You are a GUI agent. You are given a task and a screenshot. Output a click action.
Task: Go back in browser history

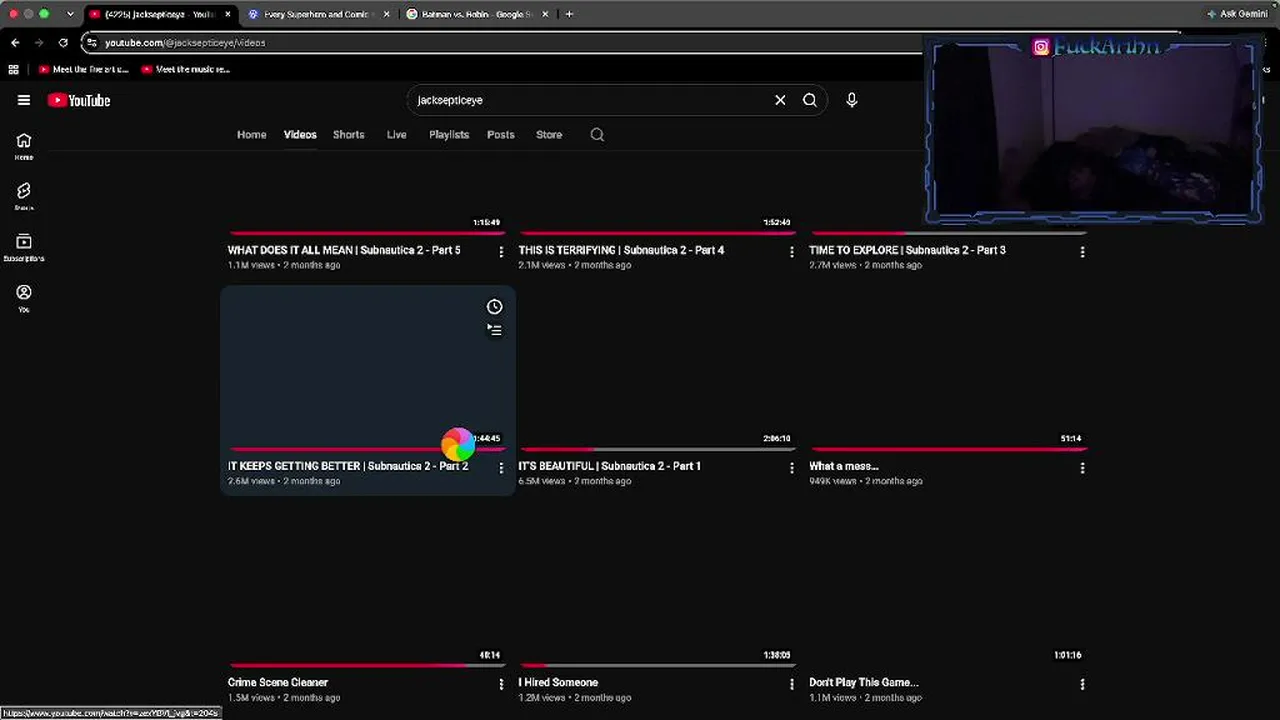[x=15, y=43]
